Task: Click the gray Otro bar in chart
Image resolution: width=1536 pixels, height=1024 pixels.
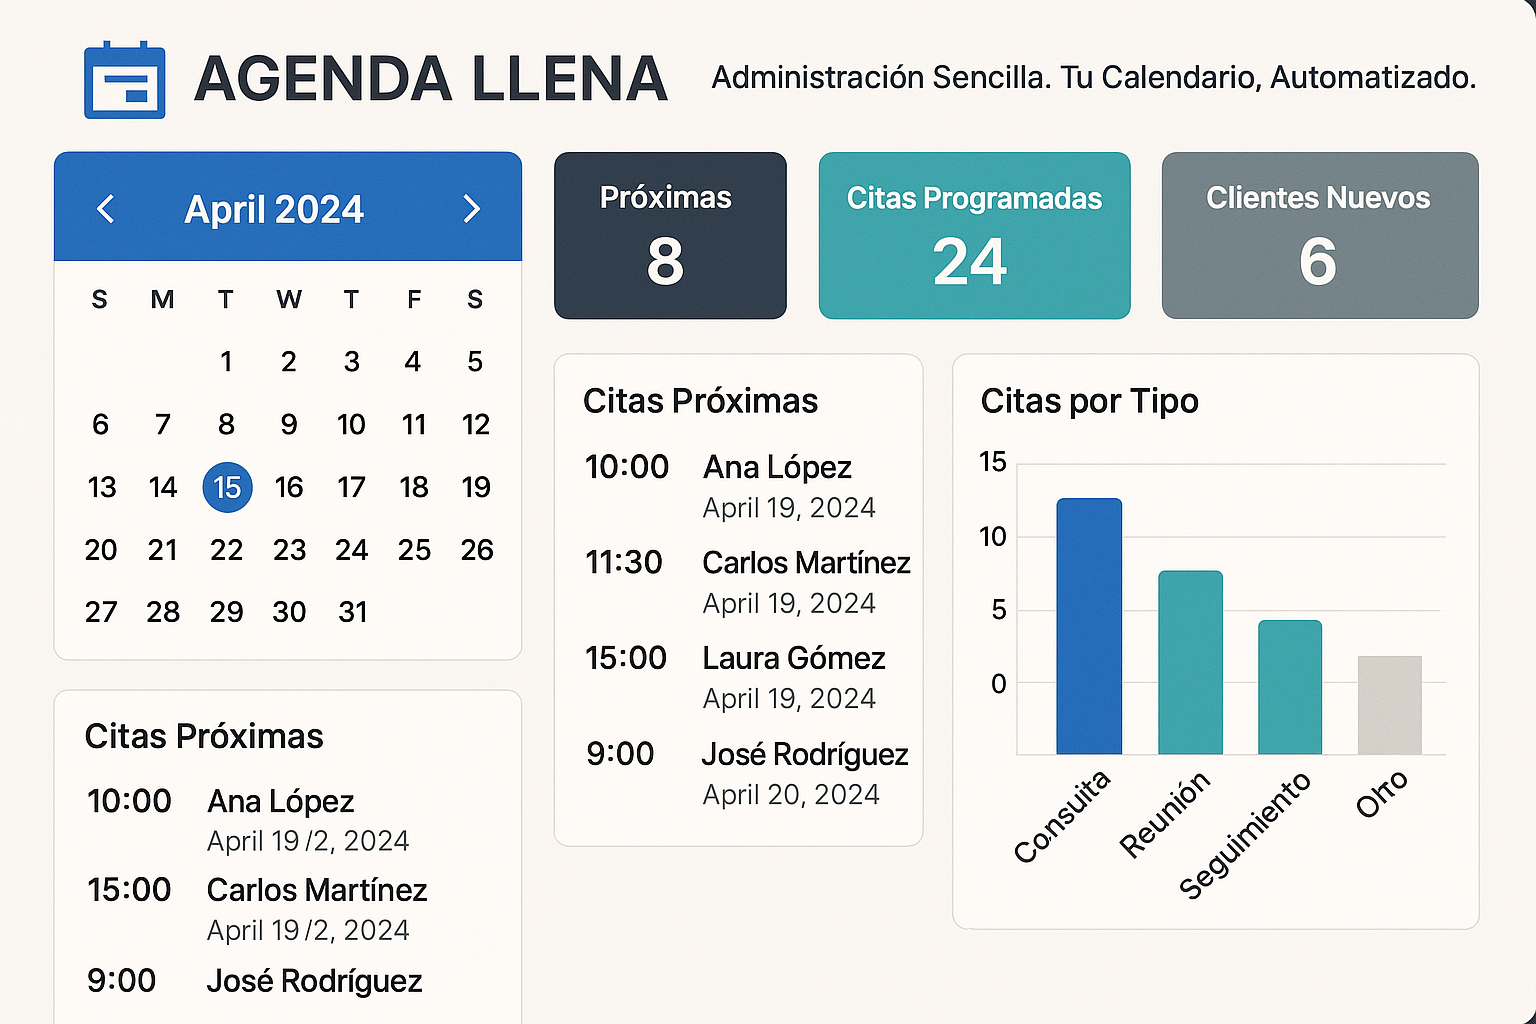Action: coord(1389,705)
